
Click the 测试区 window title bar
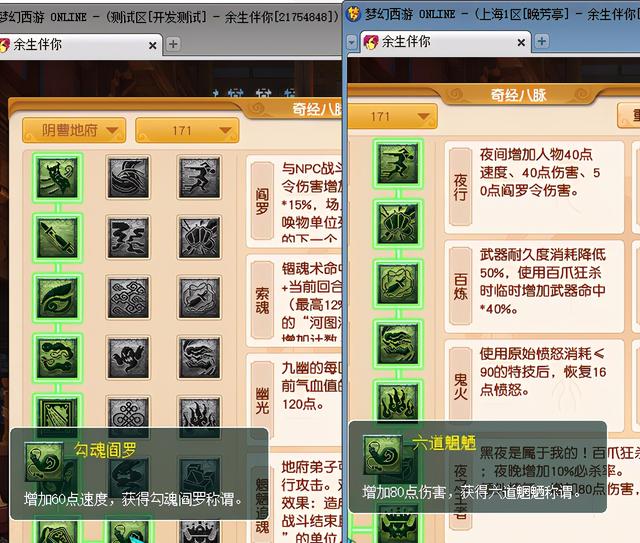171,17
